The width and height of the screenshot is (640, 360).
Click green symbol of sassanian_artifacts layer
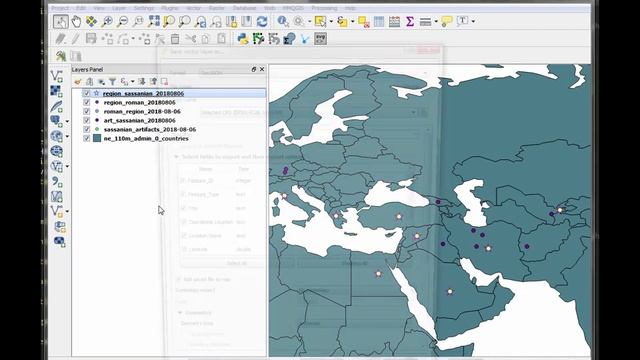(x=97, y=129)
